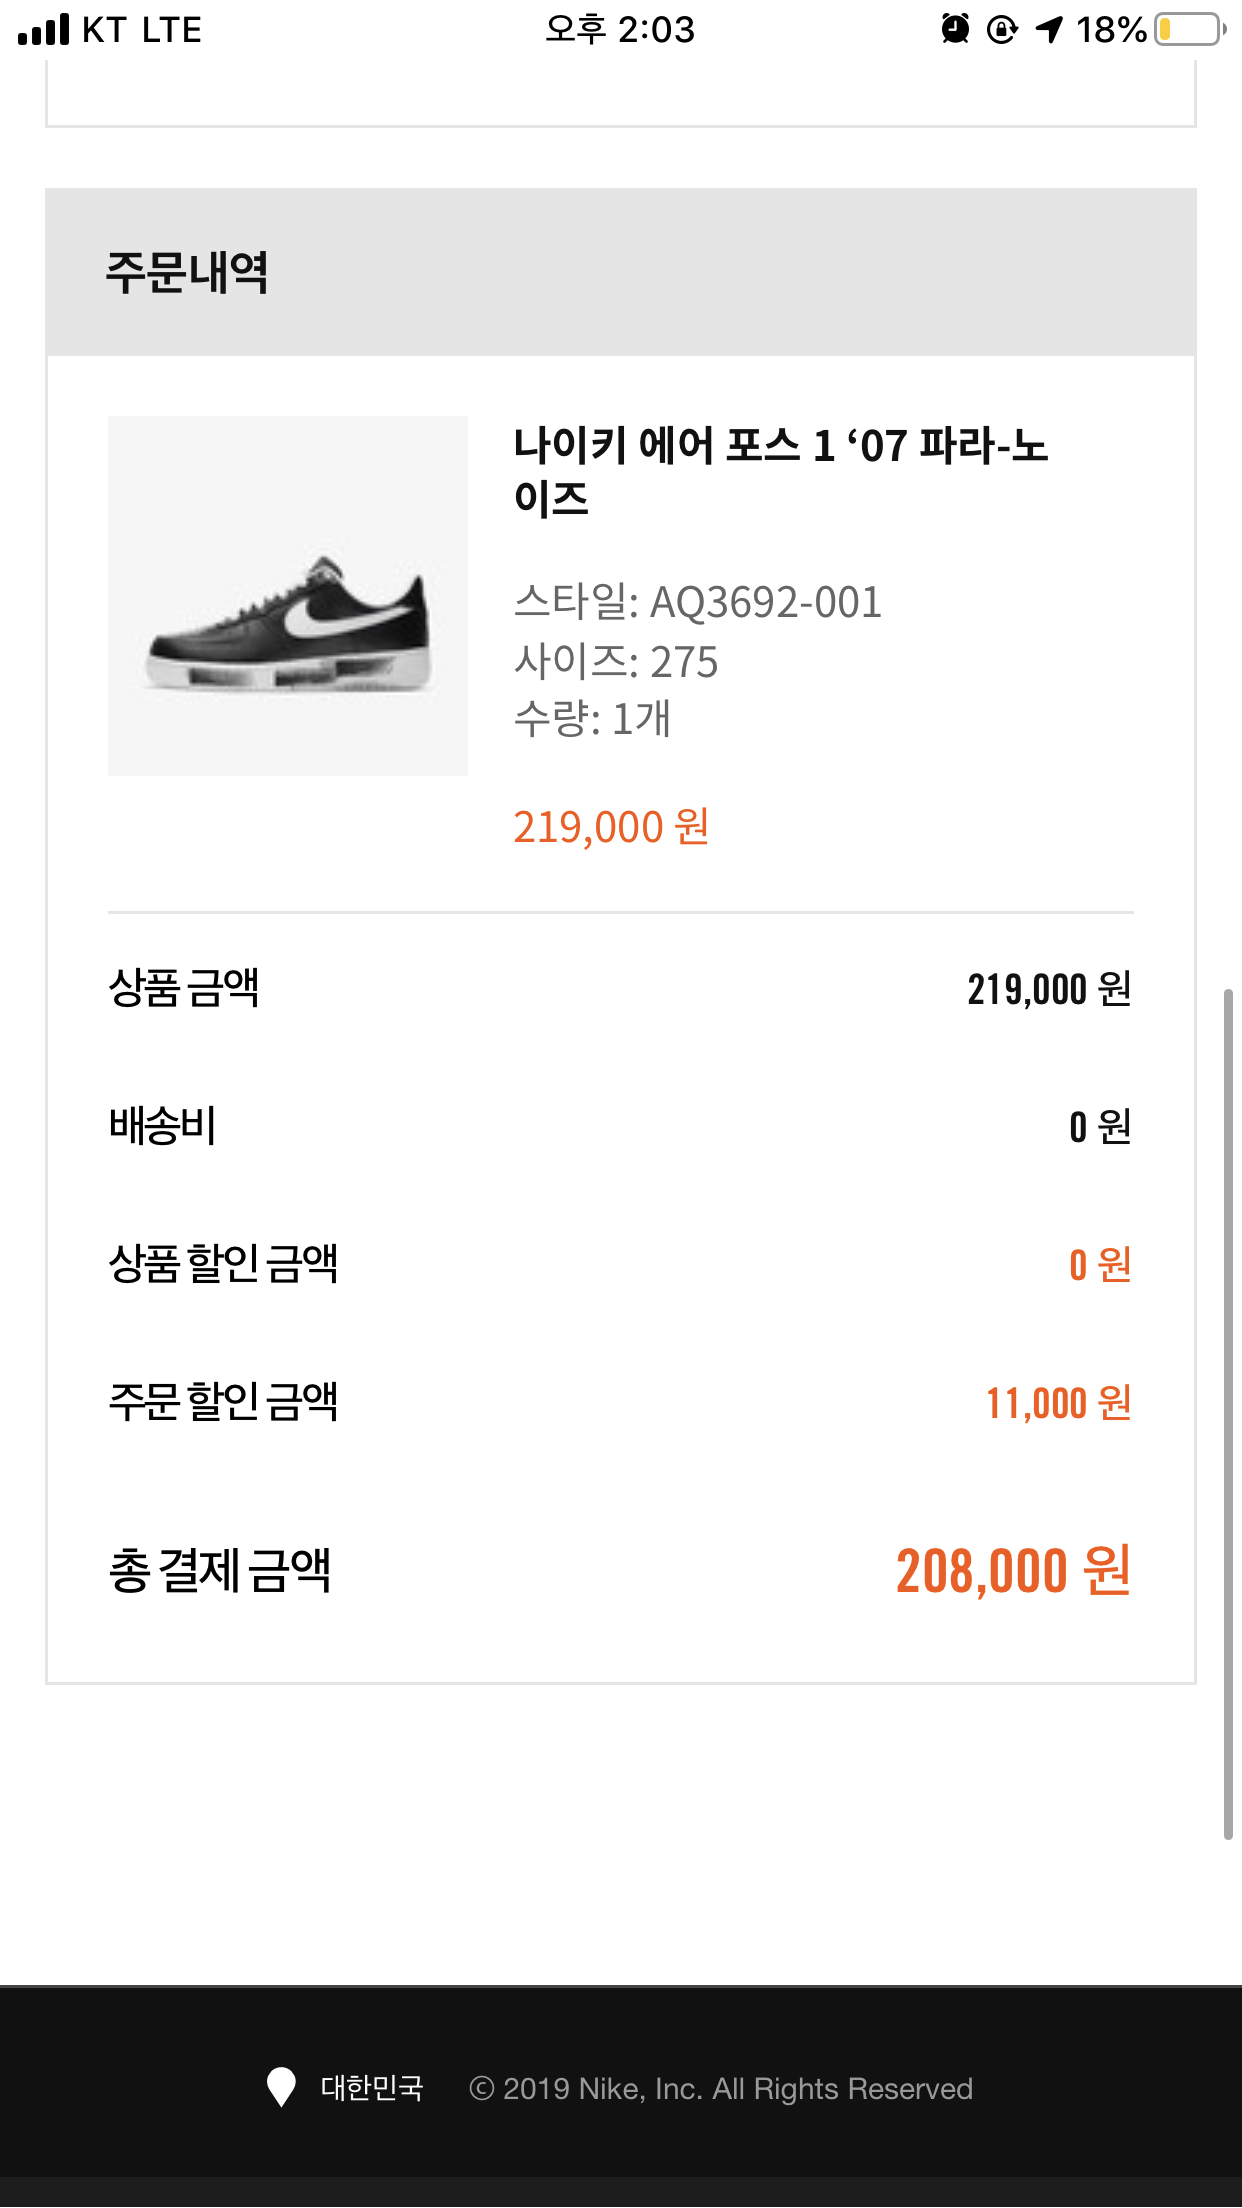Tap the 오후 2:03 clock in status bar
The width and height of the screenshot is (1242, 2208).
(x=620, y=29)
